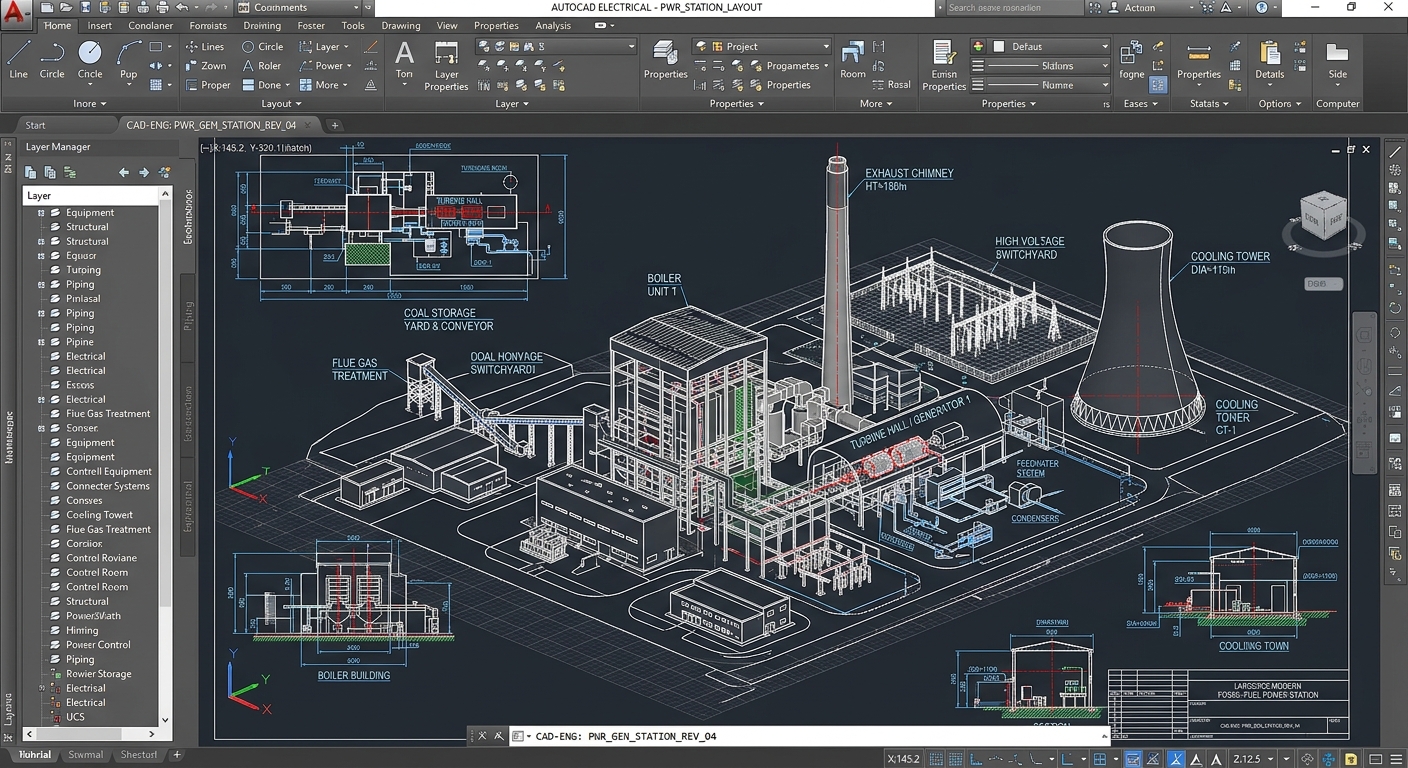Select the Shestorl layout tab at bottom
This screenshot has width=1408, height=768.
(138, 755)
